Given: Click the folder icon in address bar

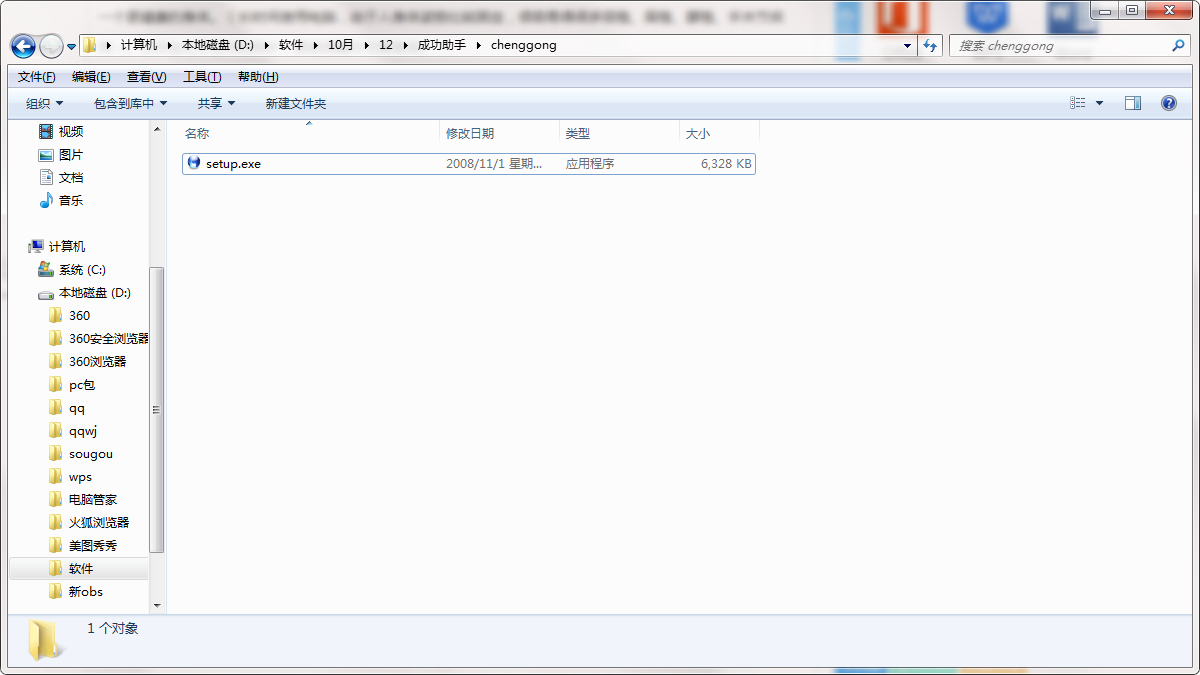Looking at the screenshot, I should [90, 45].
